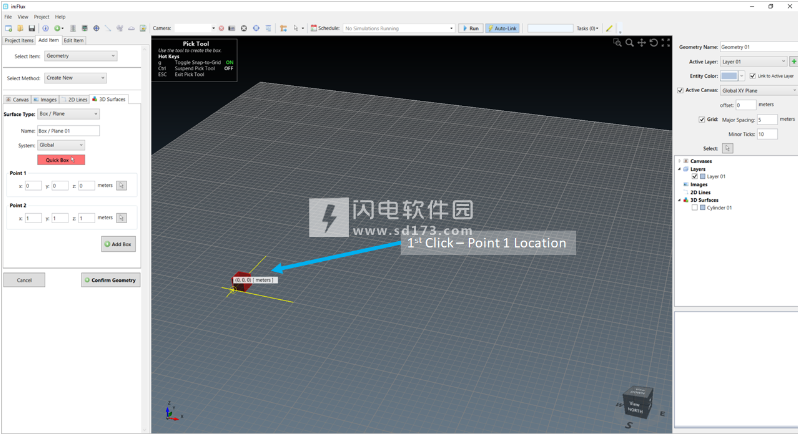
Task: Click the fullscreen expand viewport icon
Action: pyautogui.click(x=666, y=43)
